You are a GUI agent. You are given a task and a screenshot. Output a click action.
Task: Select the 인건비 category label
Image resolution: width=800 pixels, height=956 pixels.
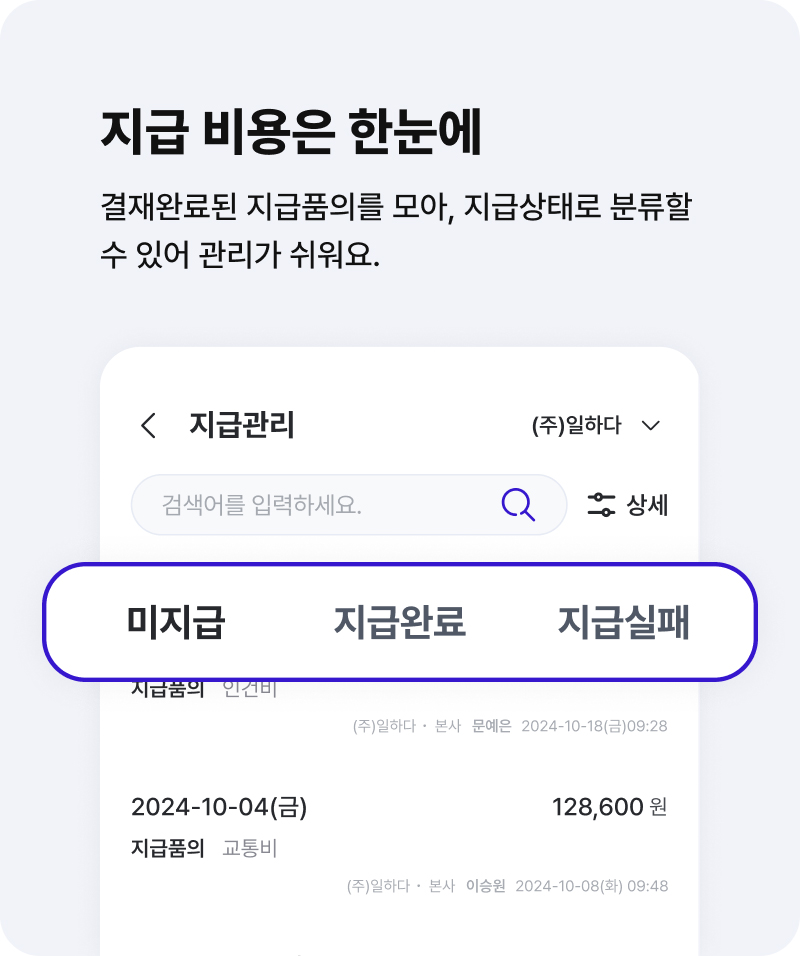pyautogui.click(x=249, y=690)
